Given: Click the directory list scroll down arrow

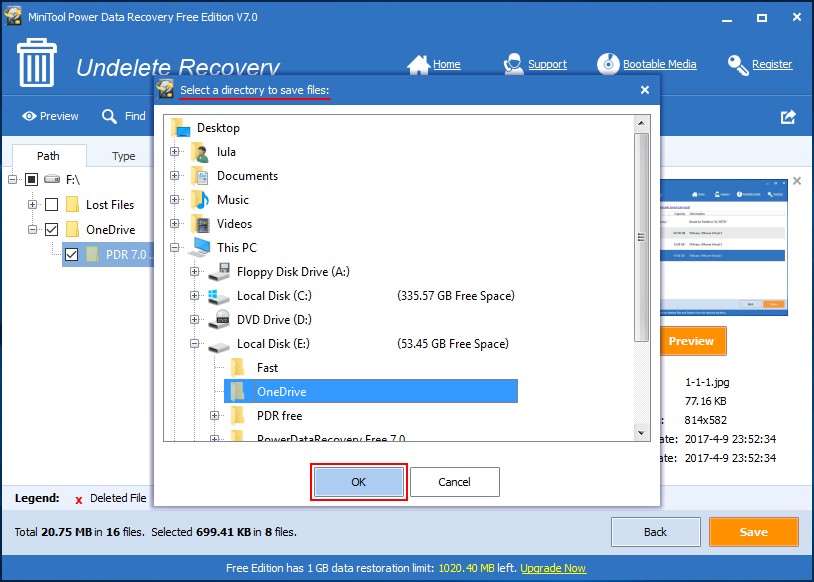Looking at the screenshot, I should pos(641,432).
